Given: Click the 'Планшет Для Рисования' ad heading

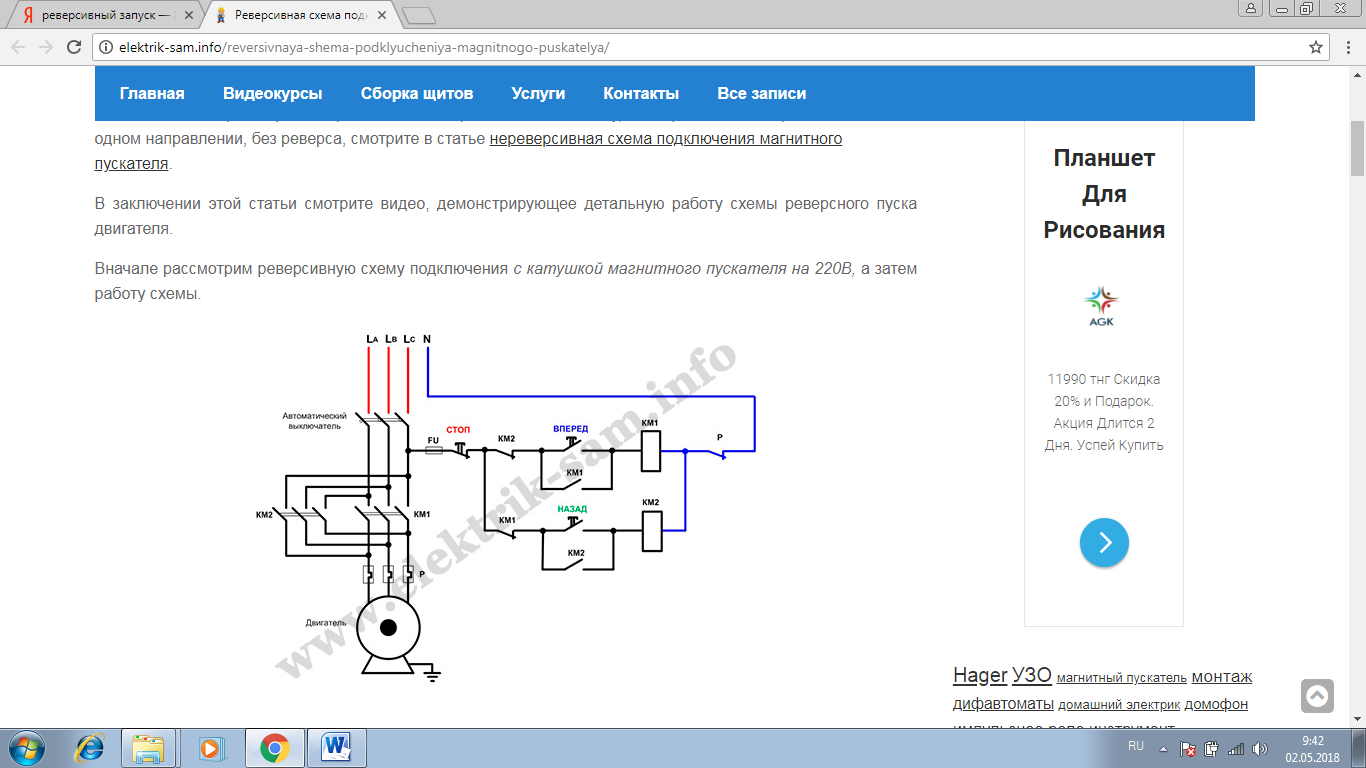Looking at the screenshot, I should 1104,194.
